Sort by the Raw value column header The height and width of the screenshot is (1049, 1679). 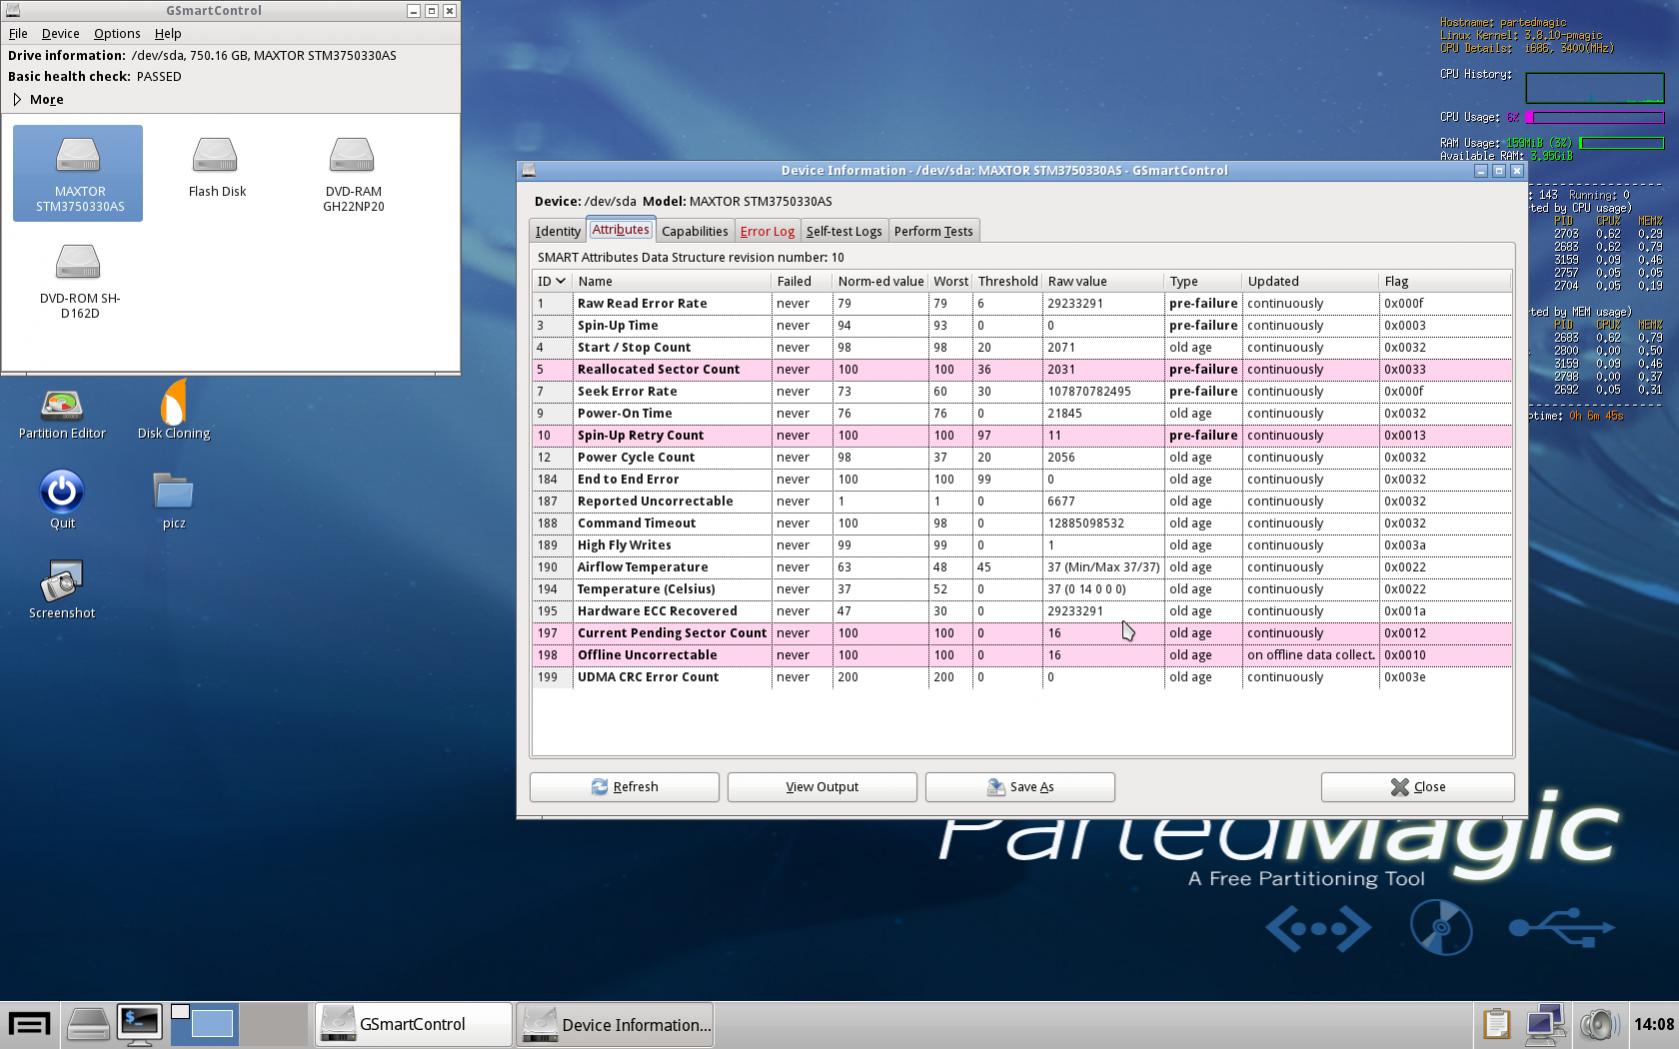click(x=1103, y=281)
